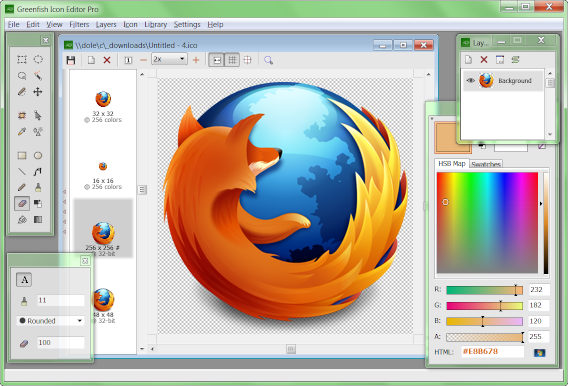Image resolution: width=568 pixels, height=386 pixels.
Task: Switch to the Swatches tab
Action: pyautogui.click(x=486, y=164)
